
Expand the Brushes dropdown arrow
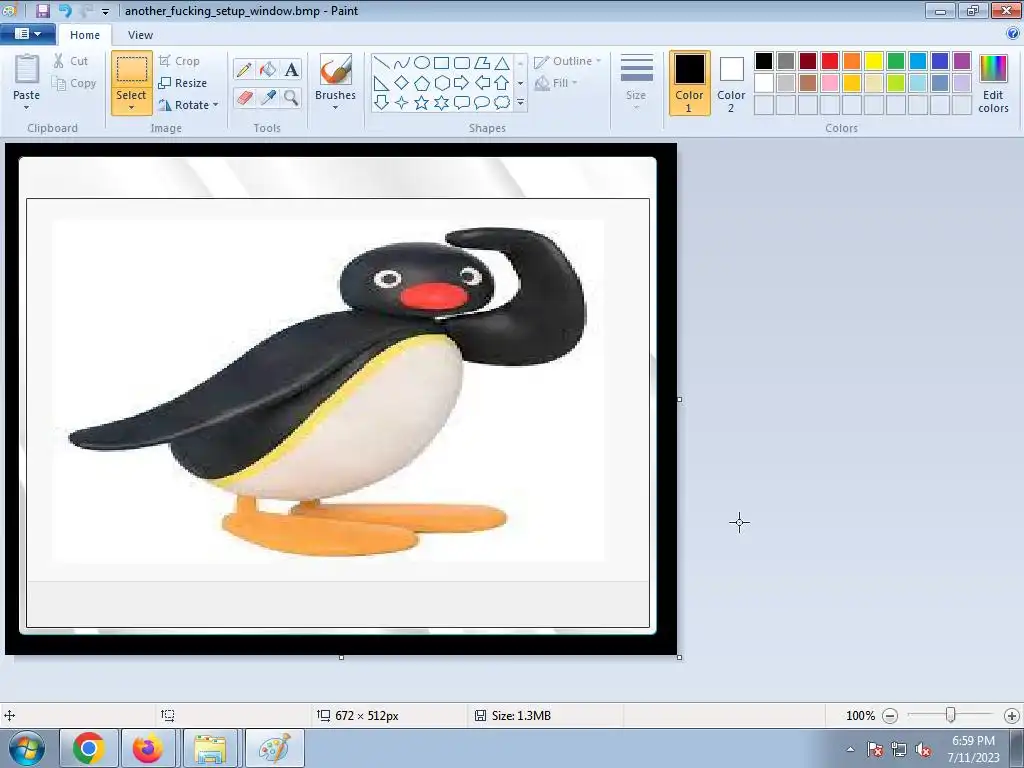point(335,108)
